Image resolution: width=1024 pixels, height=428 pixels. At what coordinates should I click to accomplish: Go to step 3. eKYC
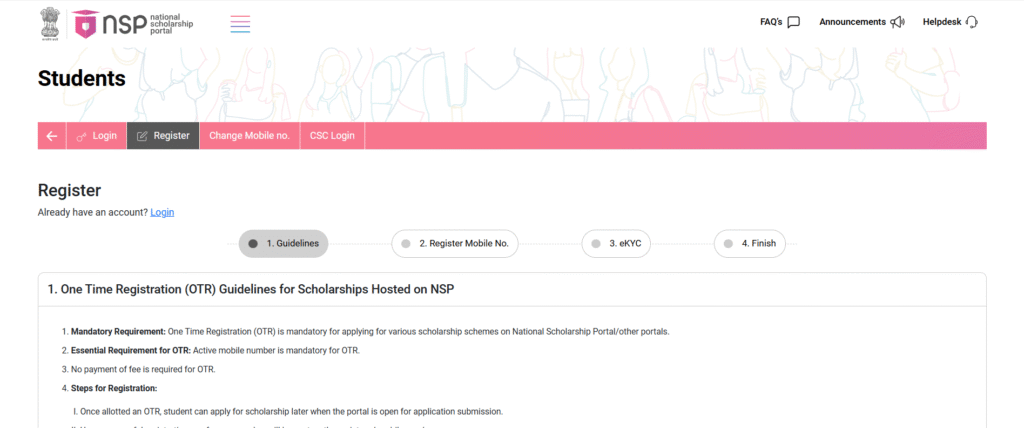click(x=616, y=244)
